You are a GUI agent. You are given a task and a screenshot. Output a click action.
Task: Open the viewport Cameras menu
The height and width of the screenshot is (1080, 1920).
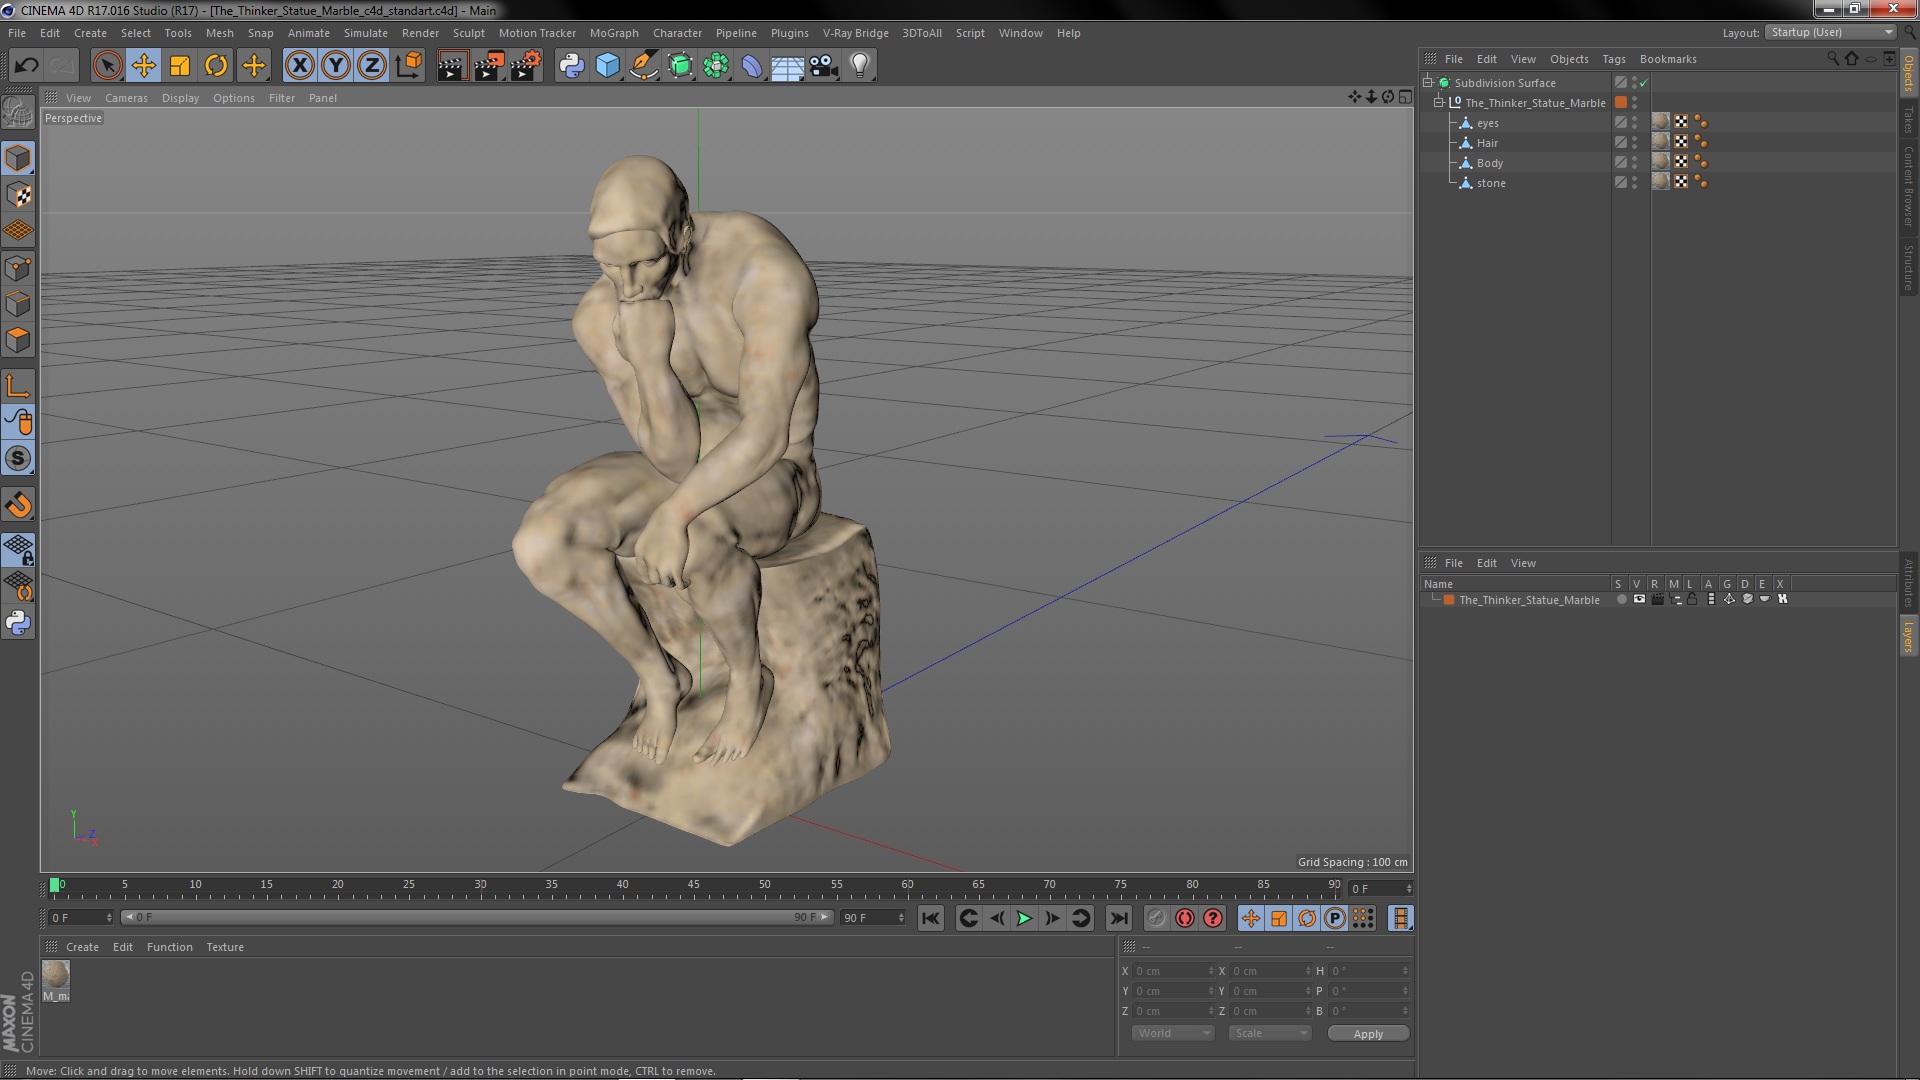126,98
